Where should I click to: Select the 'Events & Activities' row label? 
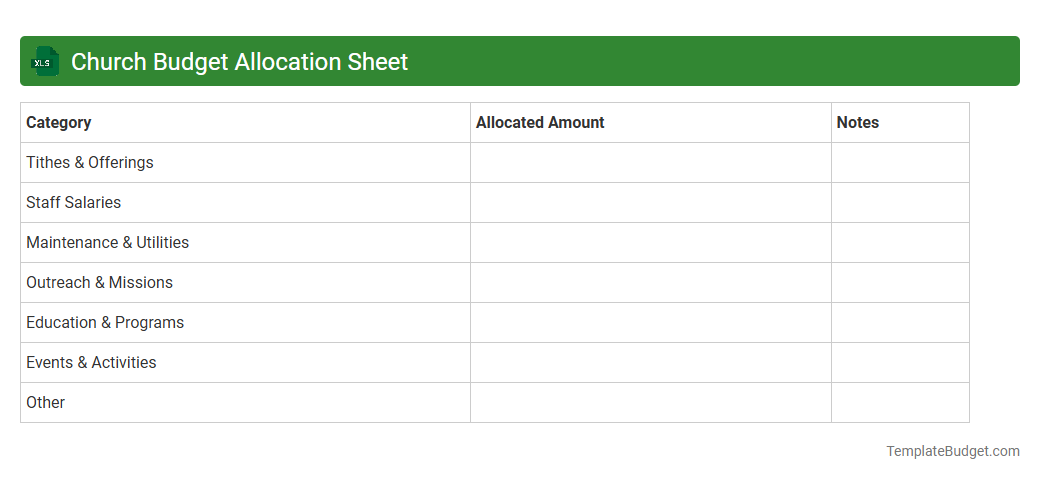click(x=92, y=363)
